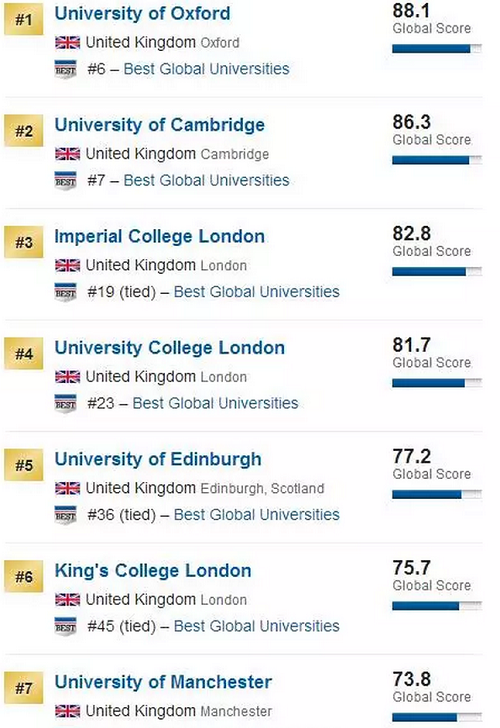The width and height of the screenshot is (500, 728).
Task: Open University of Oxford page
Action: pos(142,13)
